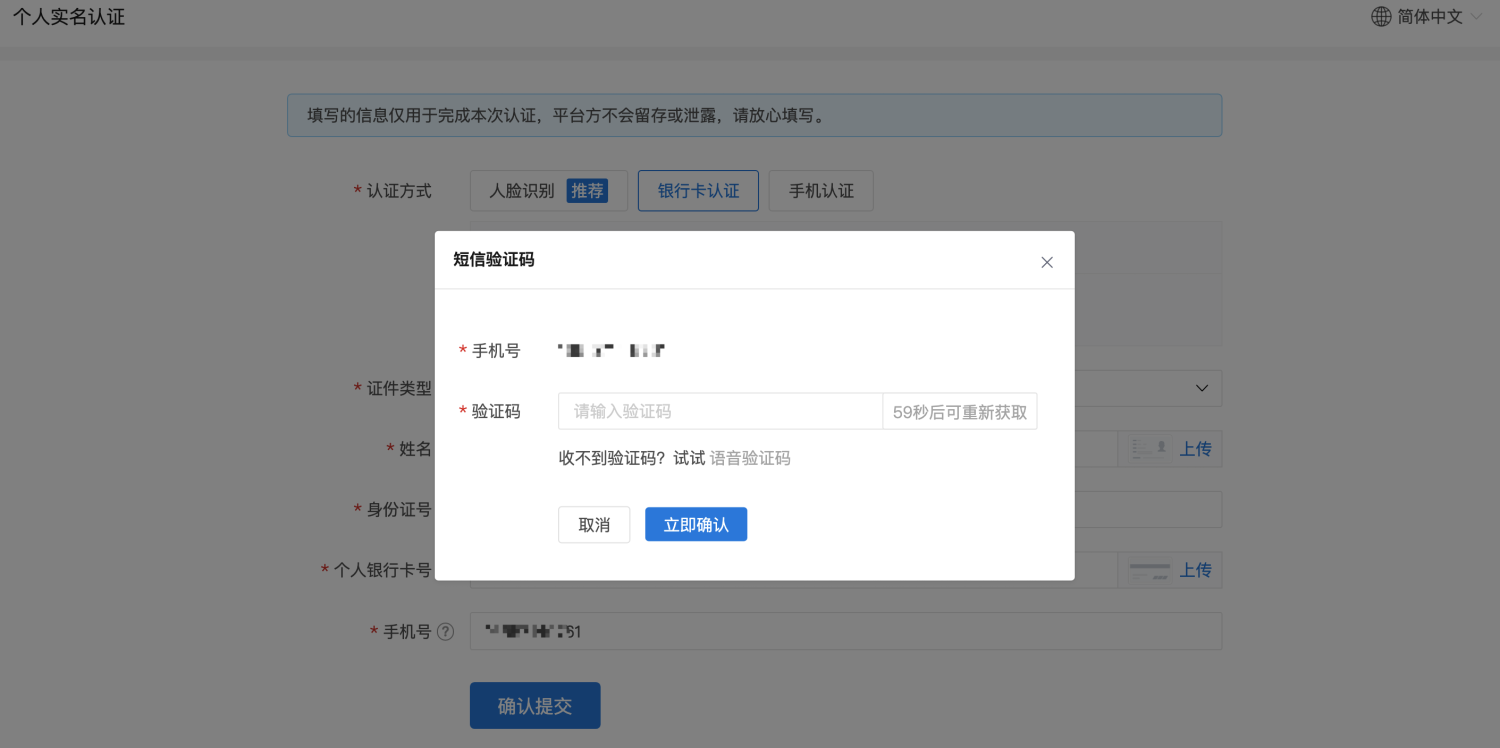Click the masked phone number in the dialog

(x=611, y=351)
